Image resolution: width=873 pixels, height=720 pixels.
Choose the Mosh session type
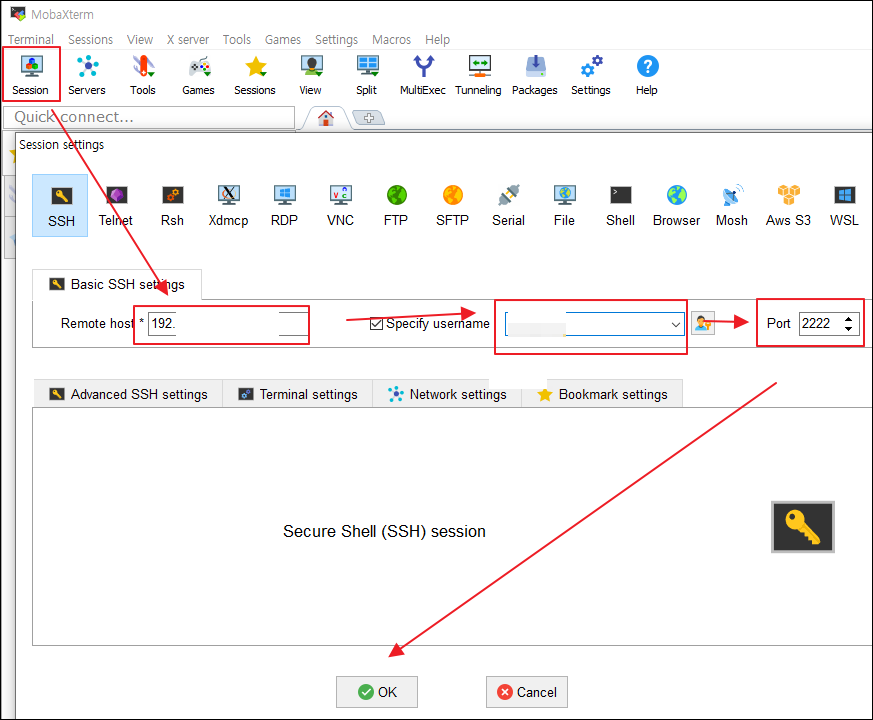[732, 205]
